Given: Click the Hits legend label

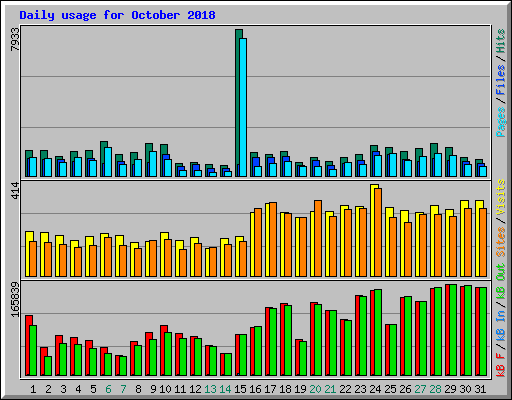Looking at the screenshot, I should click(x=501, y=41).
